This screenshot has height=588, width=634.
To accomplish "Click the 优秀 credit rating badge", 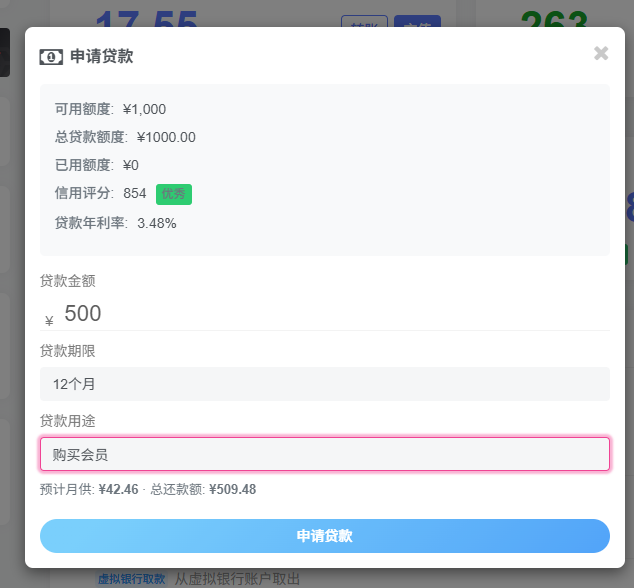I will (174, 194).
